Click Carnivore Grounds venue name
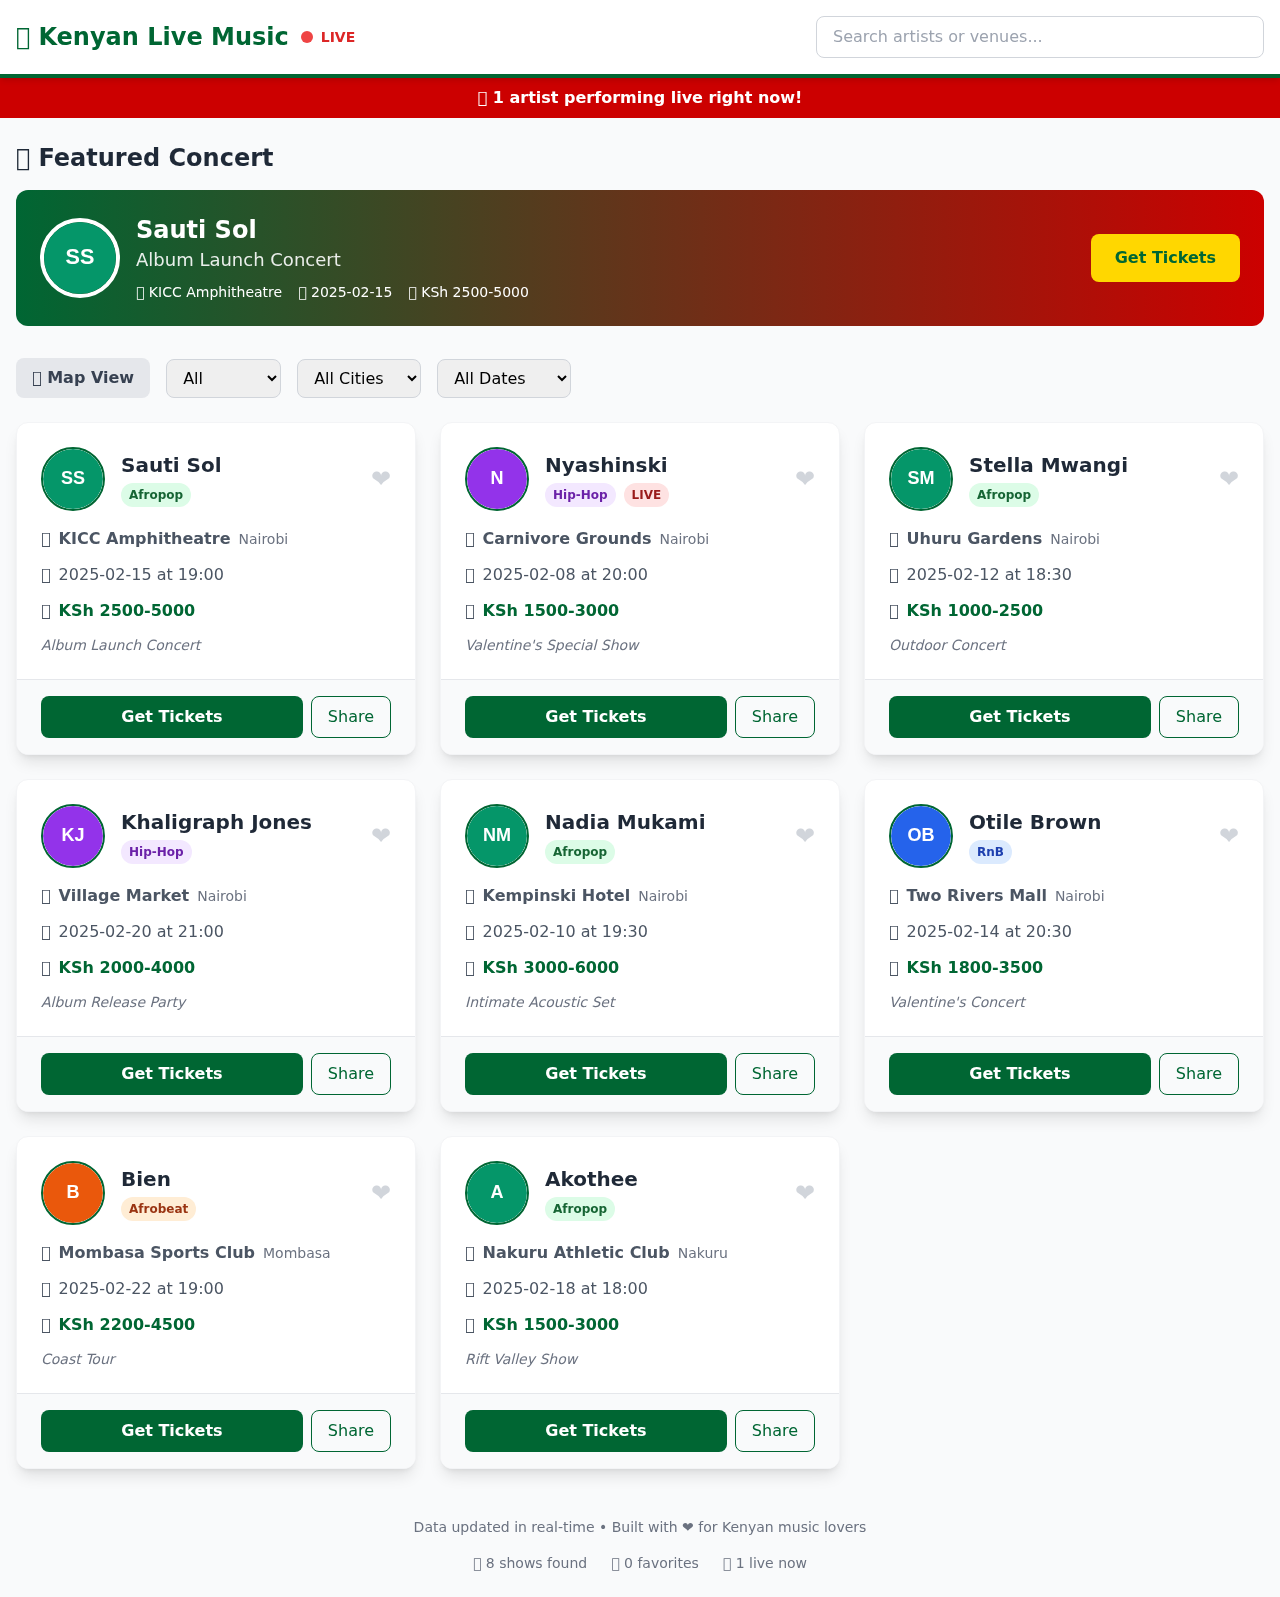 point(567,539)
